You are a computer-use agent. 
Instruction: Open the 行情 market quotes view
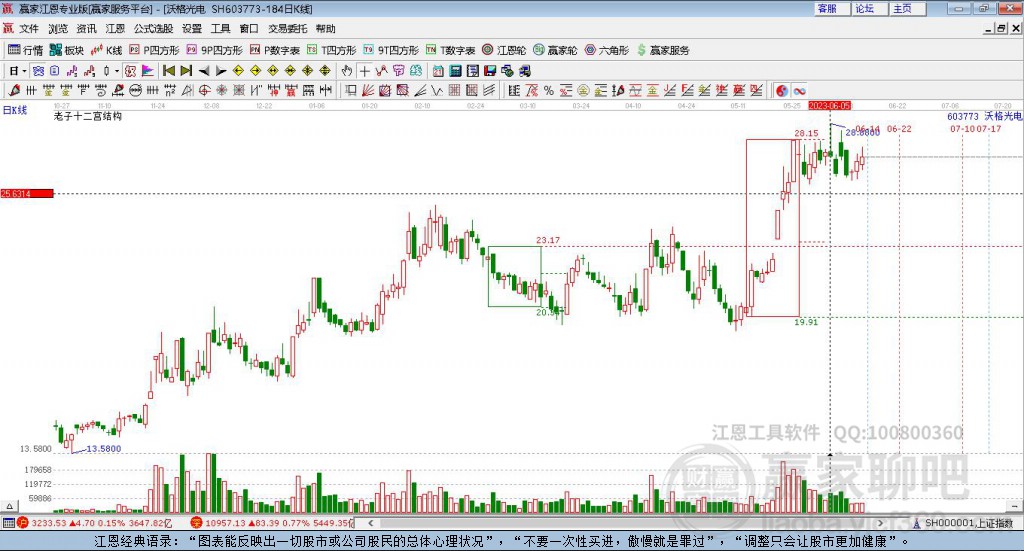click(25, 50)
